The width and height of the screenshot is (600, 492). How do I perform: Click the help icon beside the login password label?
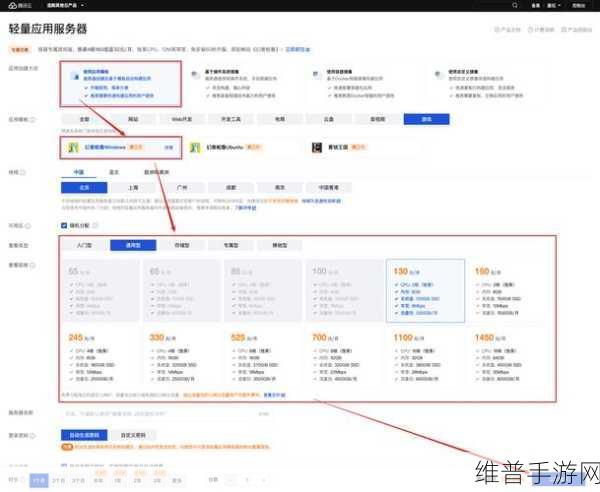tap(33, 435)
